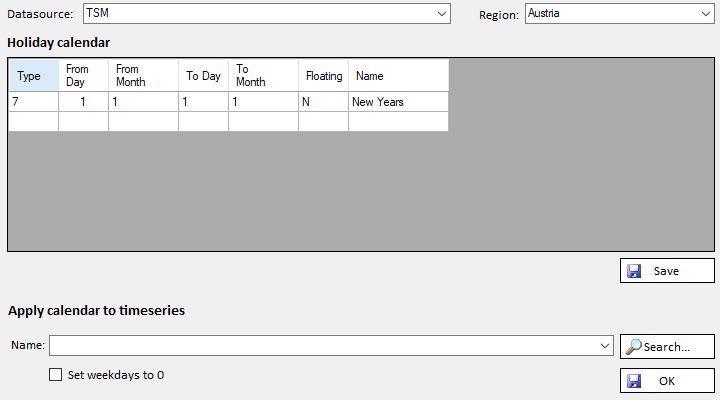Click the empty new row Name cell

398,121
